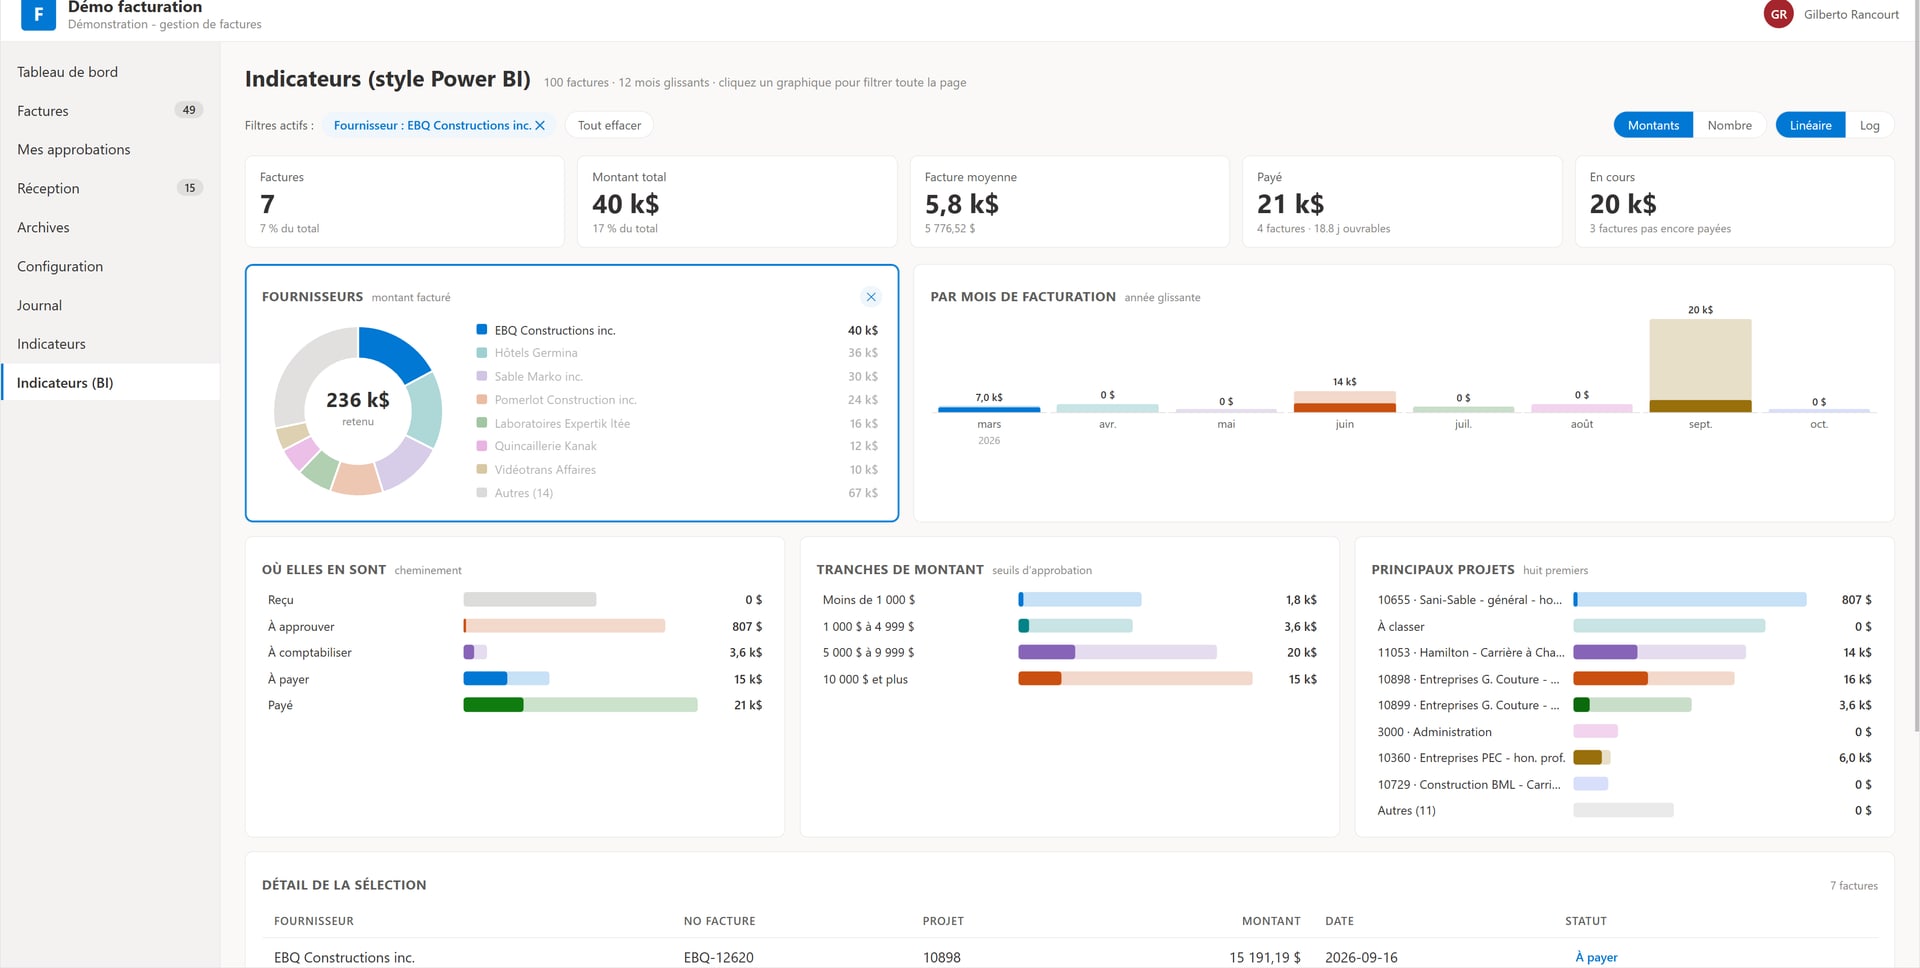Click the À payer status link in detail table
Viewport: 1920px width, 968px height.
pos(1596,957)
